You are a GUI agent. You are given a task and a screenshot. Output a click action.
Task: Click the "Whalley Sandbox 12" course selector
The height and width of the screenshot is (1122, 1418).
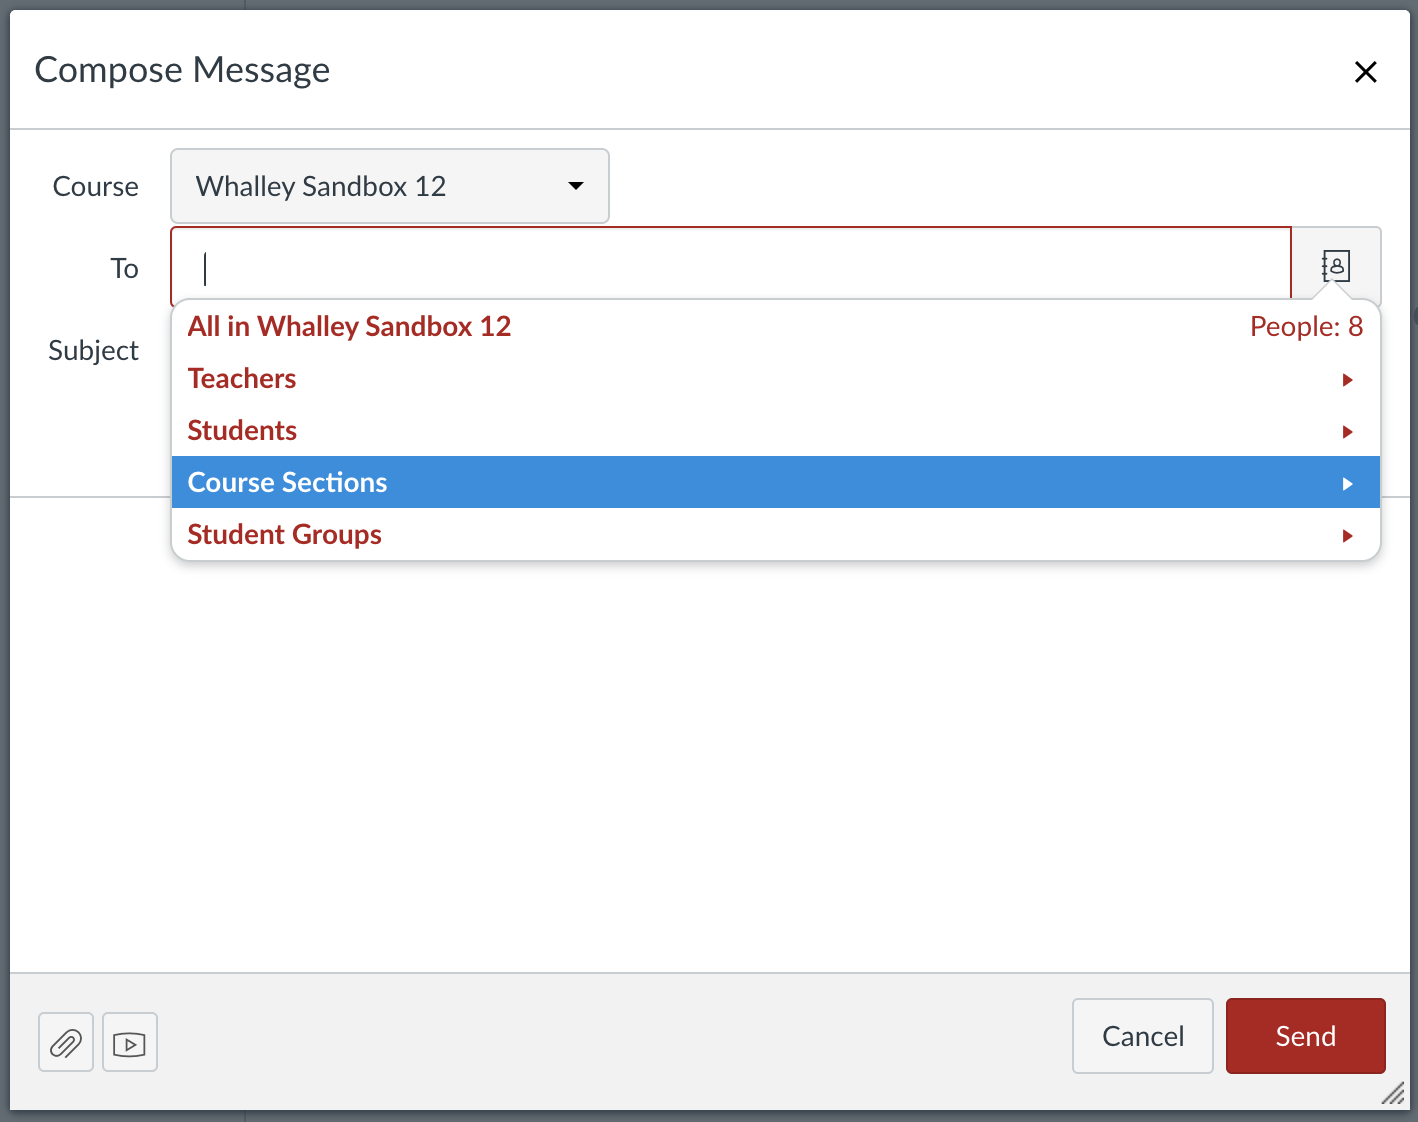[x=389, y=186]
